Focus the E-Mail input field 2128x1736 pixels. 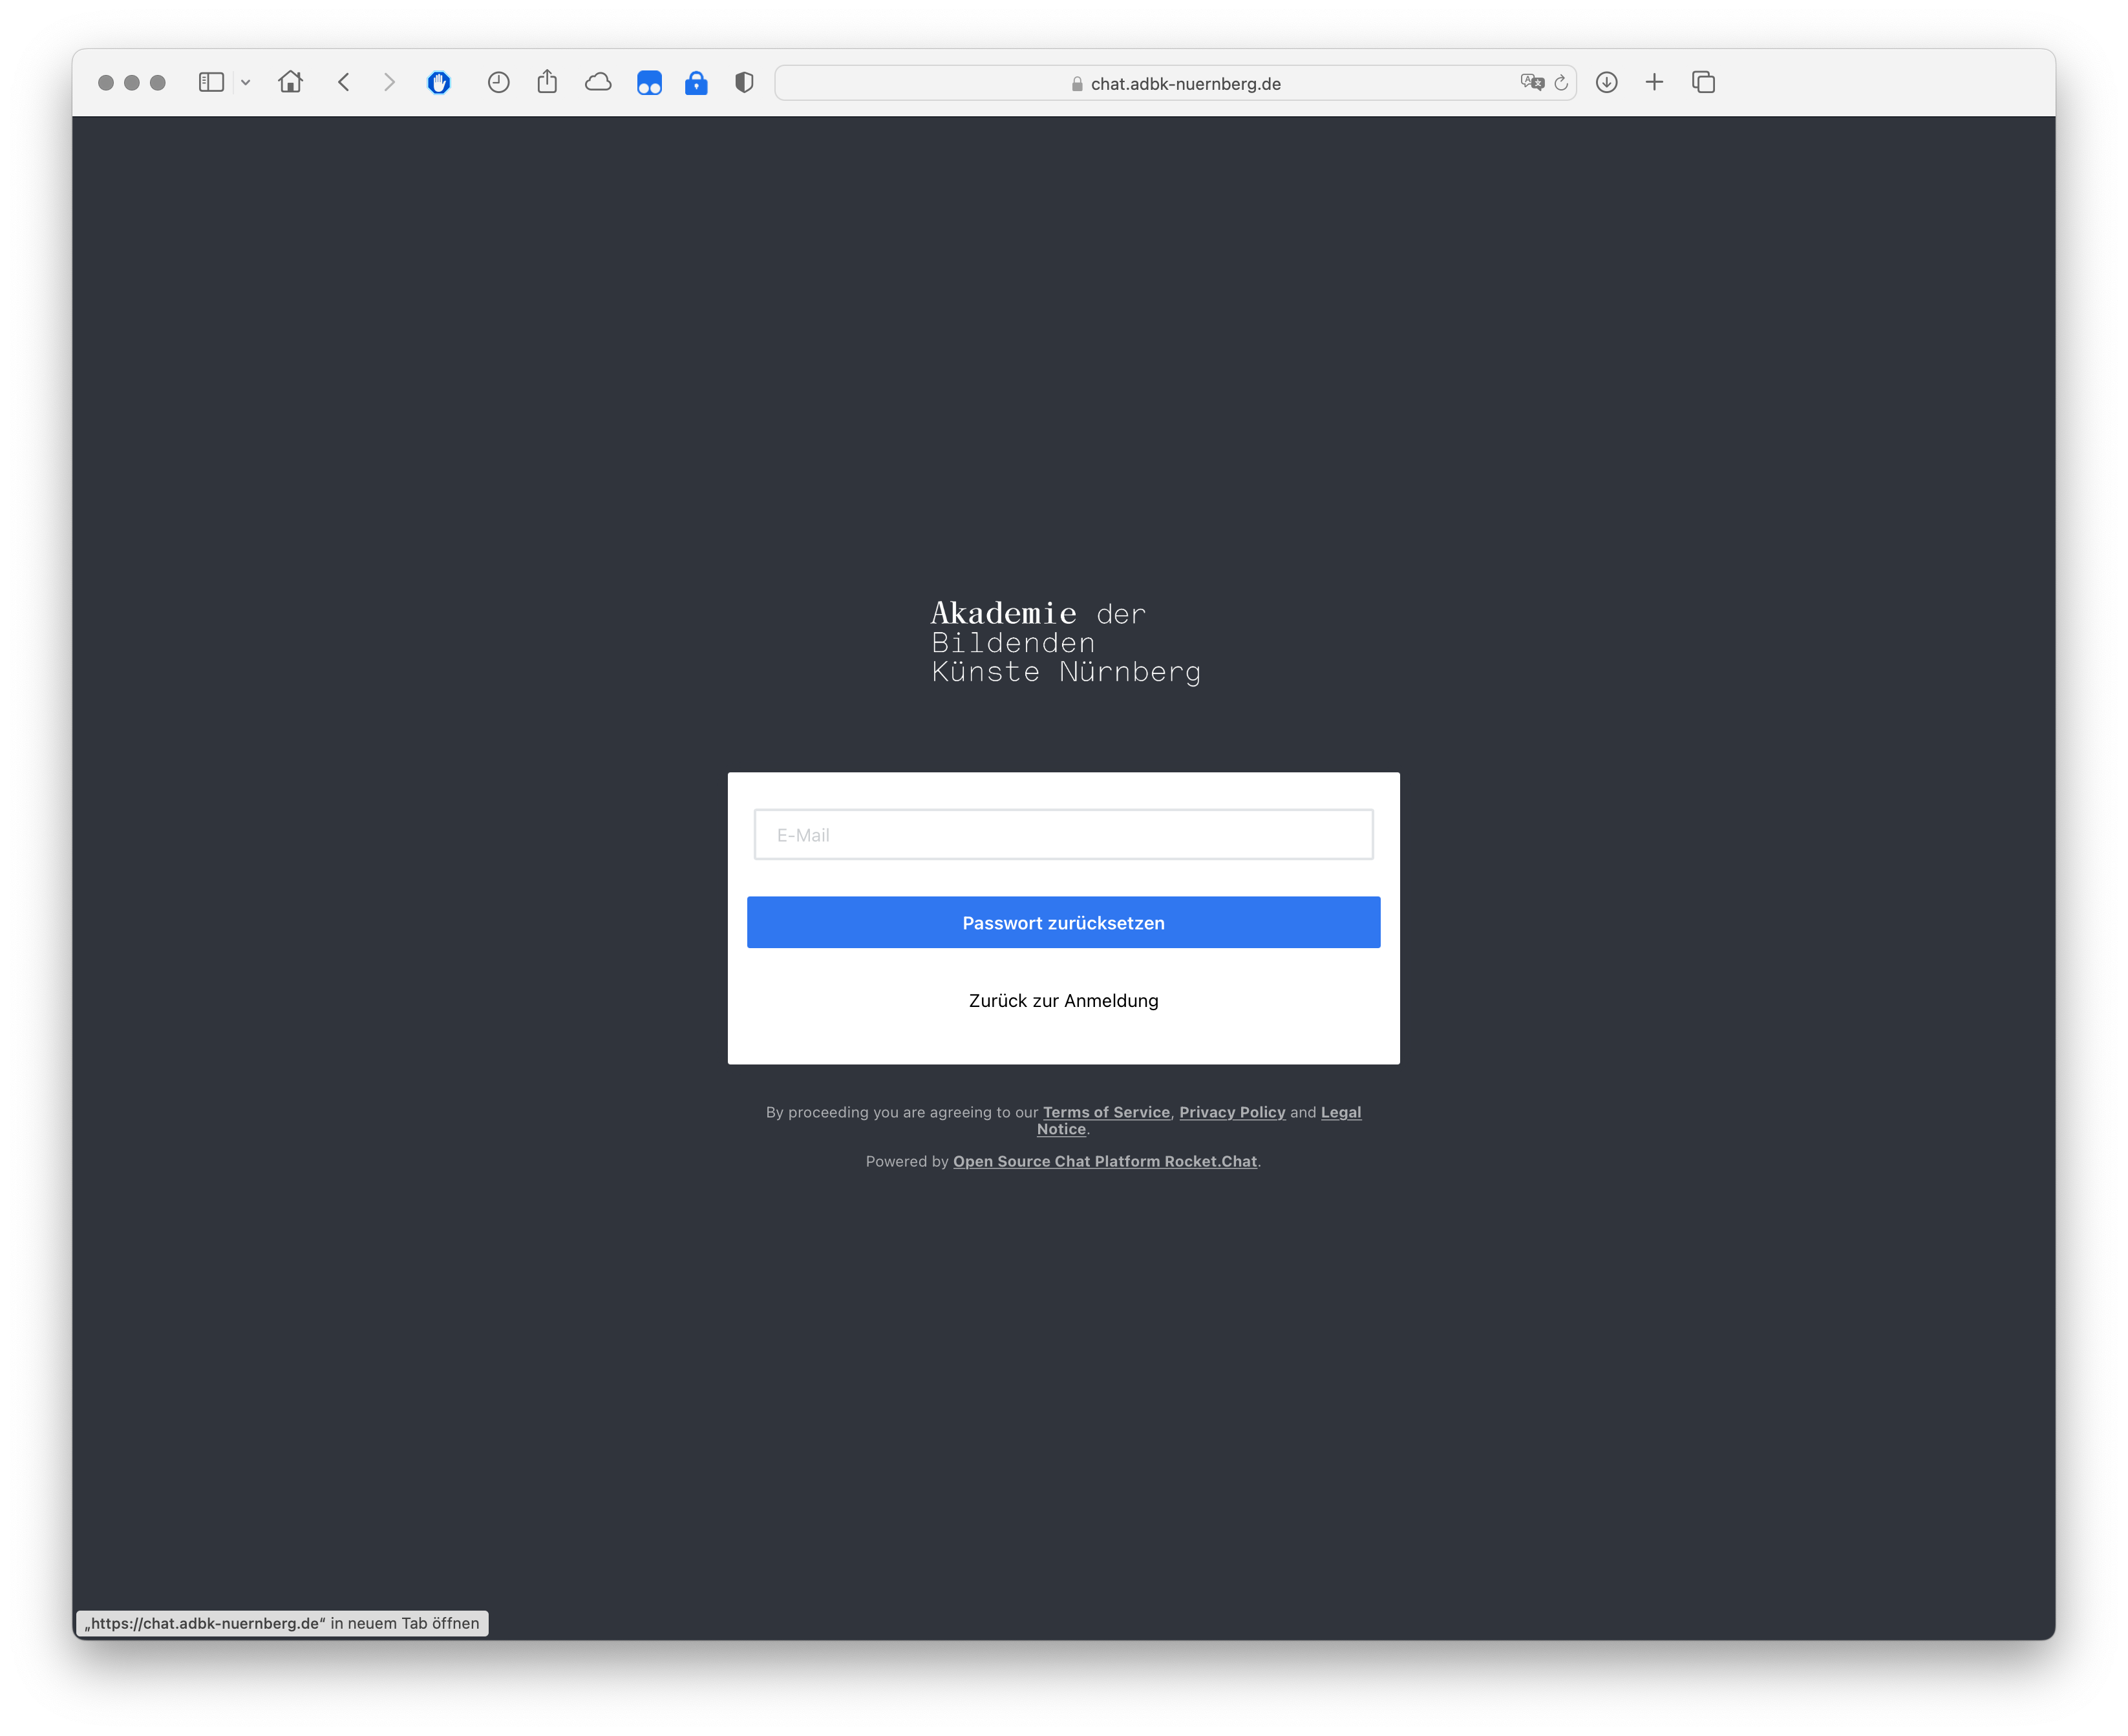click(1064, 835)
